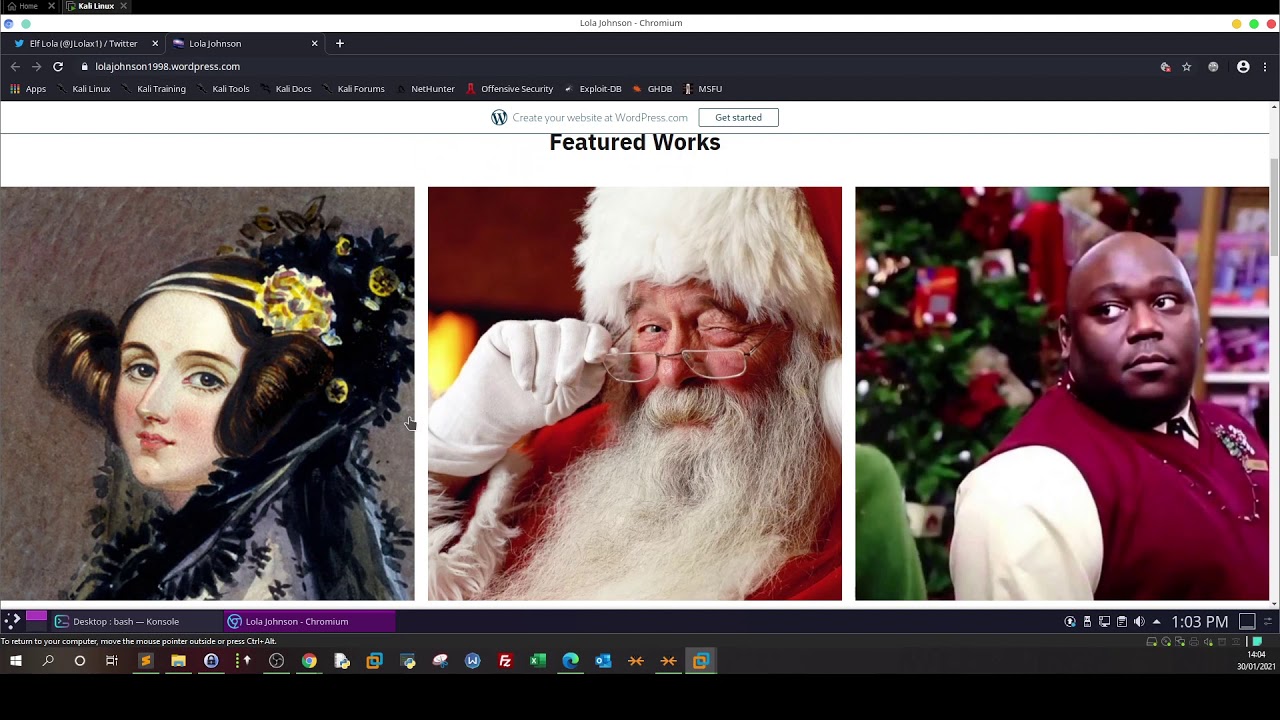Open Task View on Windows taskbar

click(x=112, y=661)
